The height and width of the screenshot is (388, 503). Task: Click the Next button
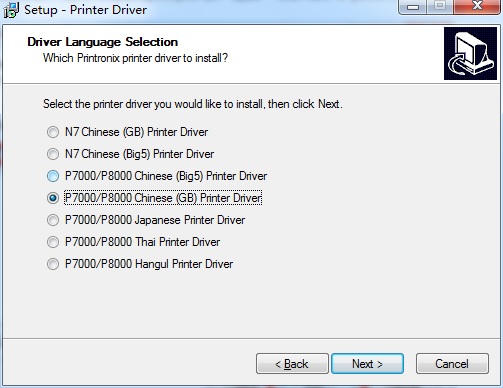[367, 364]
